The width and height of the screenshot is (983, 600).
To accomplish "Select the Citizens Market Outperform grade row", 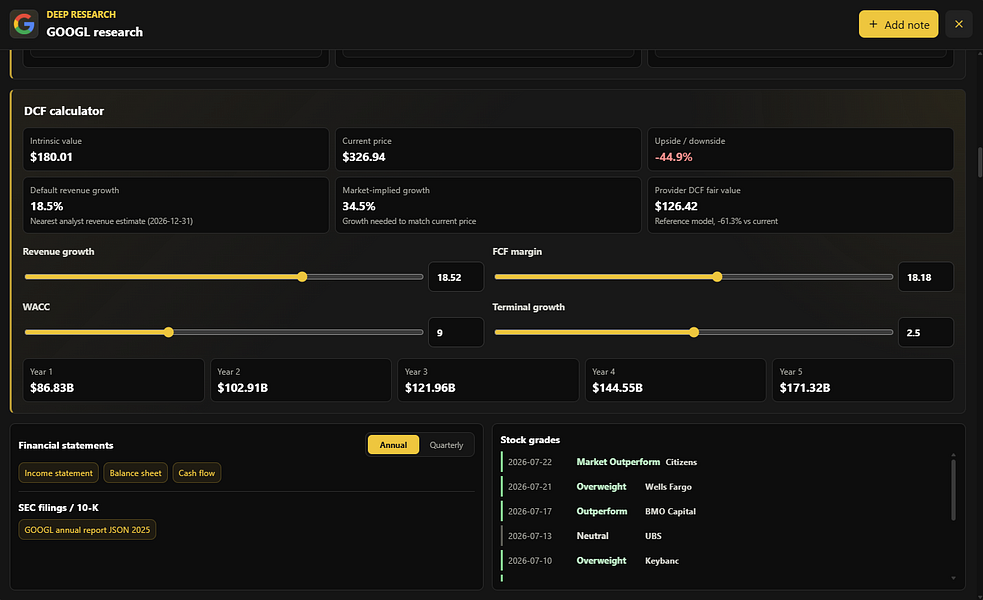I will (724, 462).
